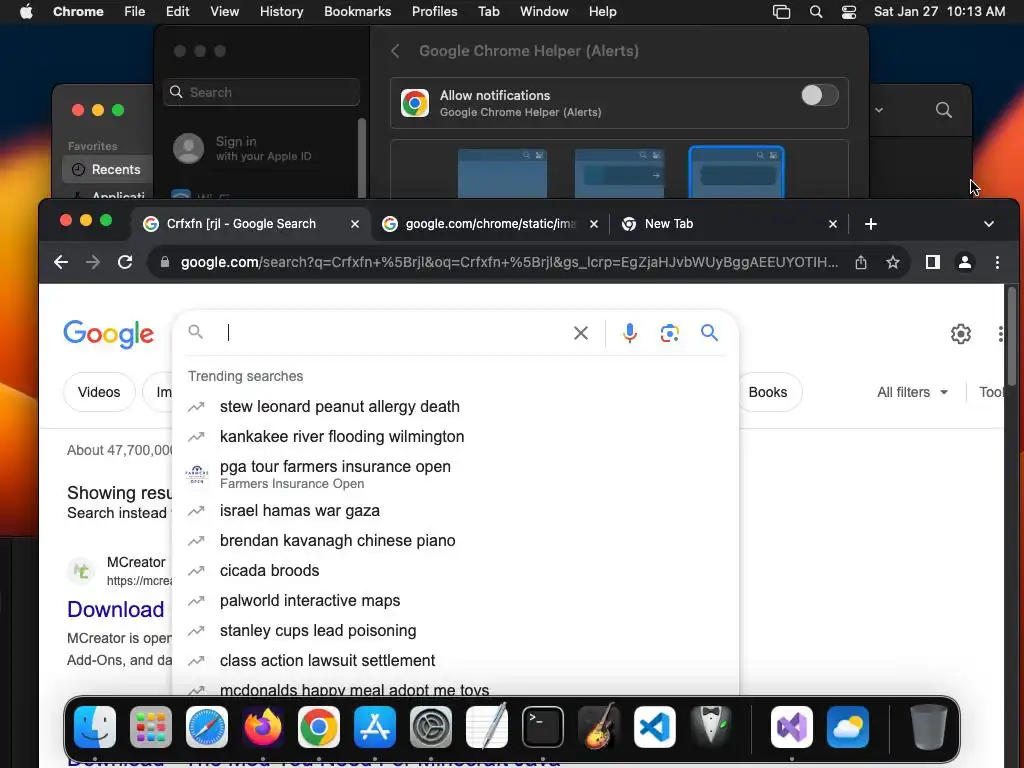
Task: Click the Finder window search icon
Action: click(944, 110)
